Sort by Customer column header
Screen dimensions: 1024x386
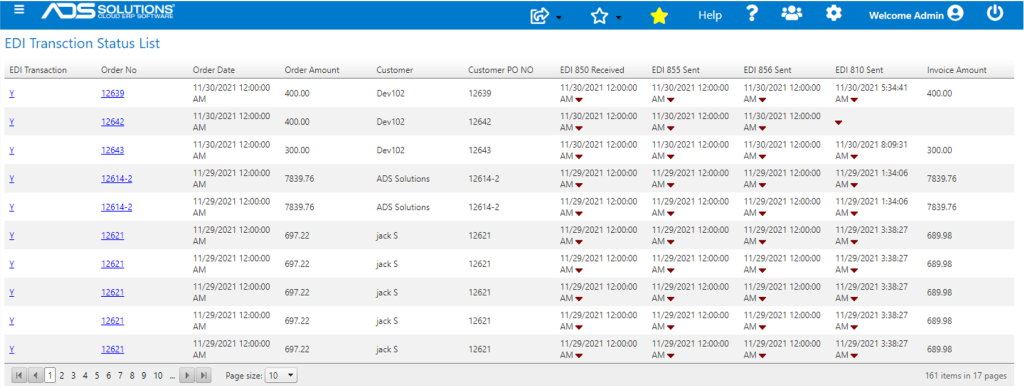click(x=394, y=70)
